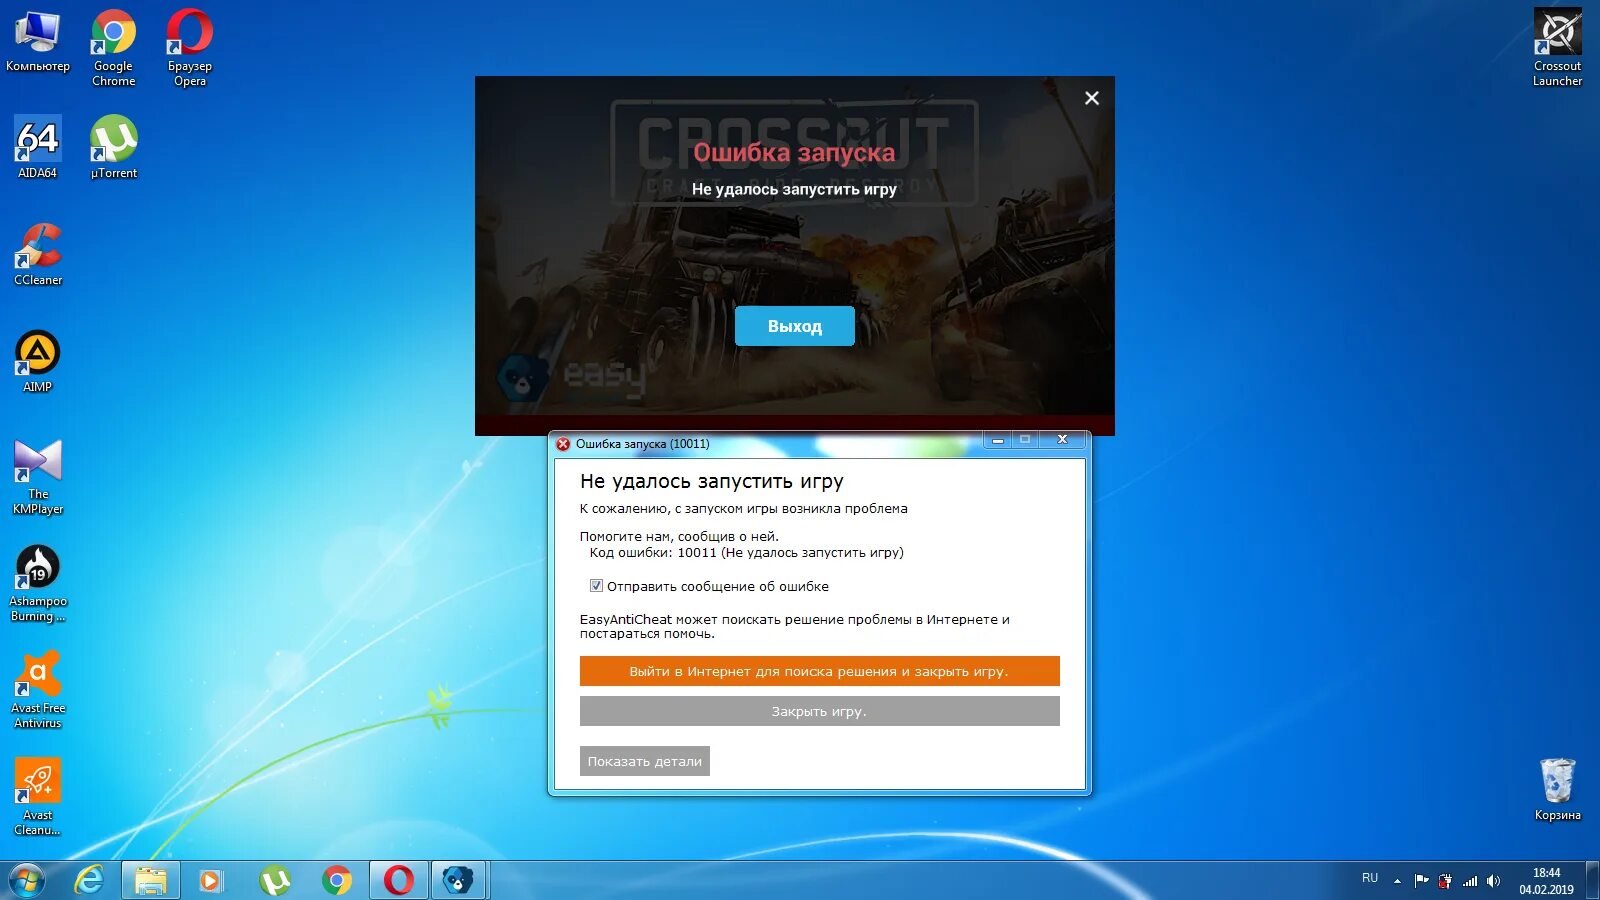The width and height of the screenshot is (1600, 900).
Task: Select the Корзина recycle bin icon
Action: click(x=1558, y=789)
